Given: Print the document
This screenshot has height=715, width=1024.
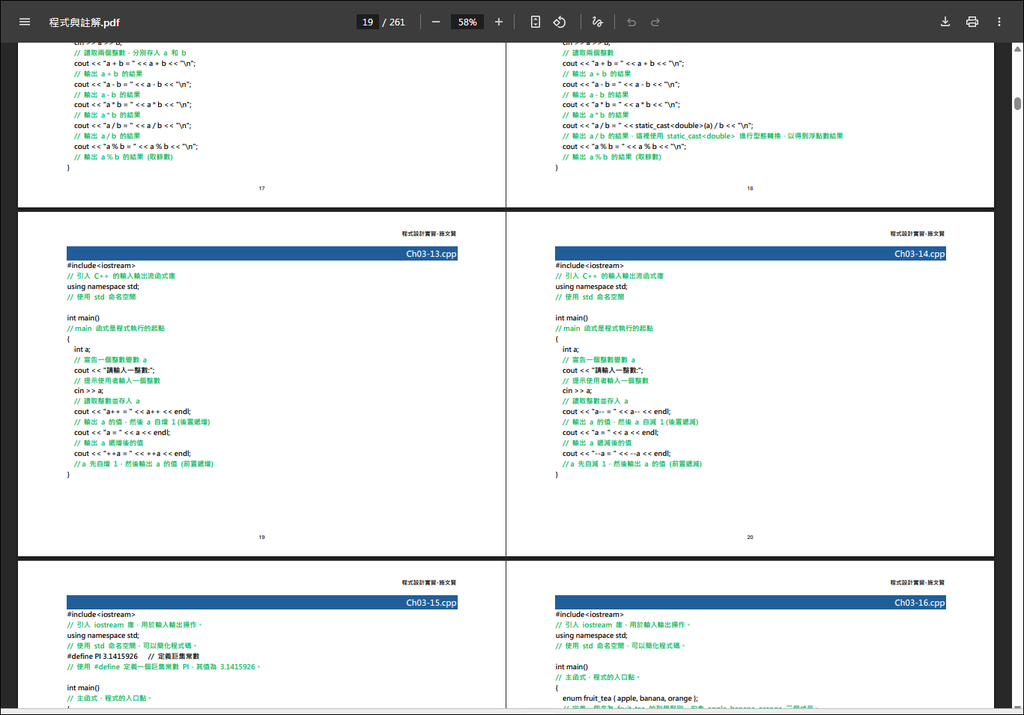Looking at the screenshot, I should pos(972,22).
